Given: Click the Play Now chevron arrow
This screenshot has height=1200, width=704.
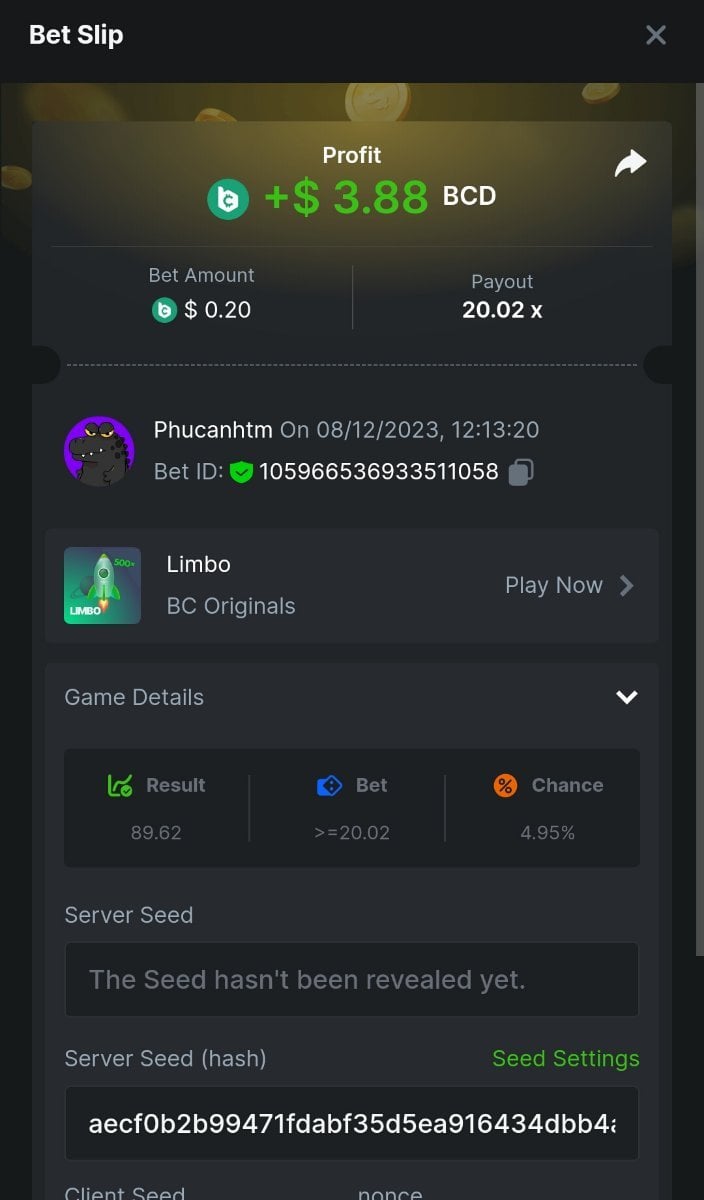Looking at the screenshot, I should [x=627, y=585].
